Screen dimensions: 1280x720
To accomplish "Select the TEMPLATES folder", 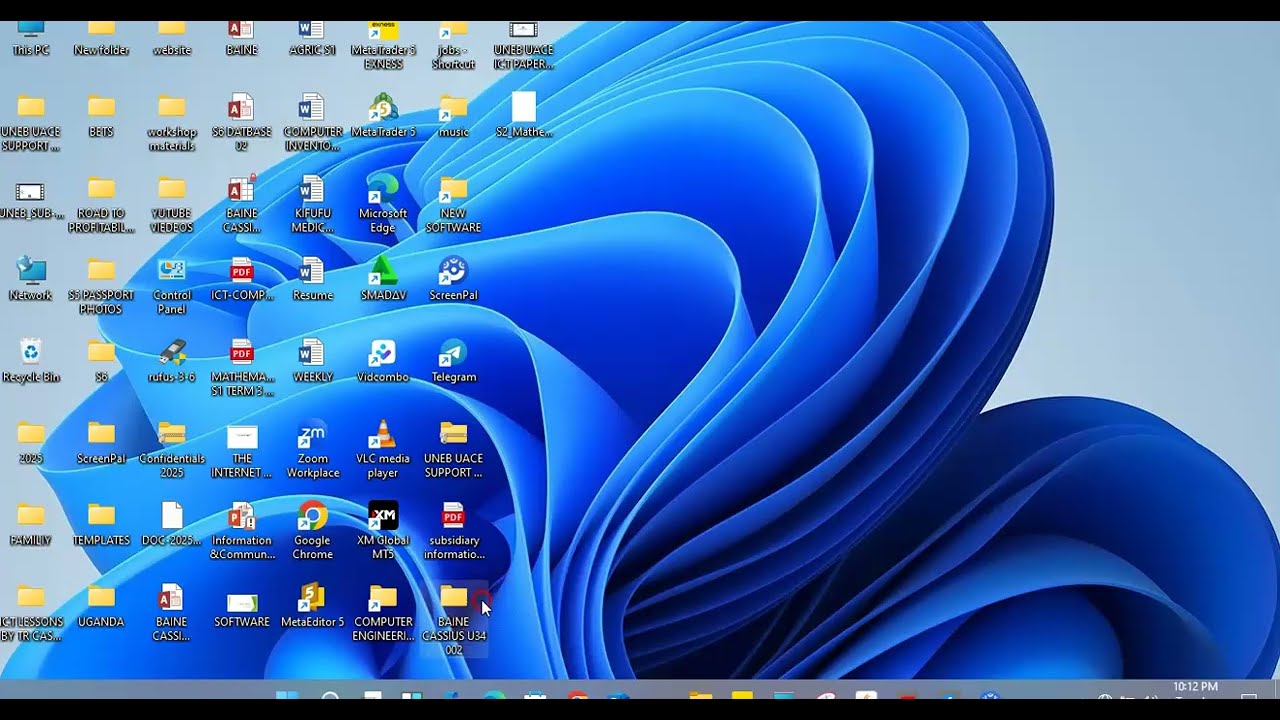I will pyautogui.click(x=101, y=524).
